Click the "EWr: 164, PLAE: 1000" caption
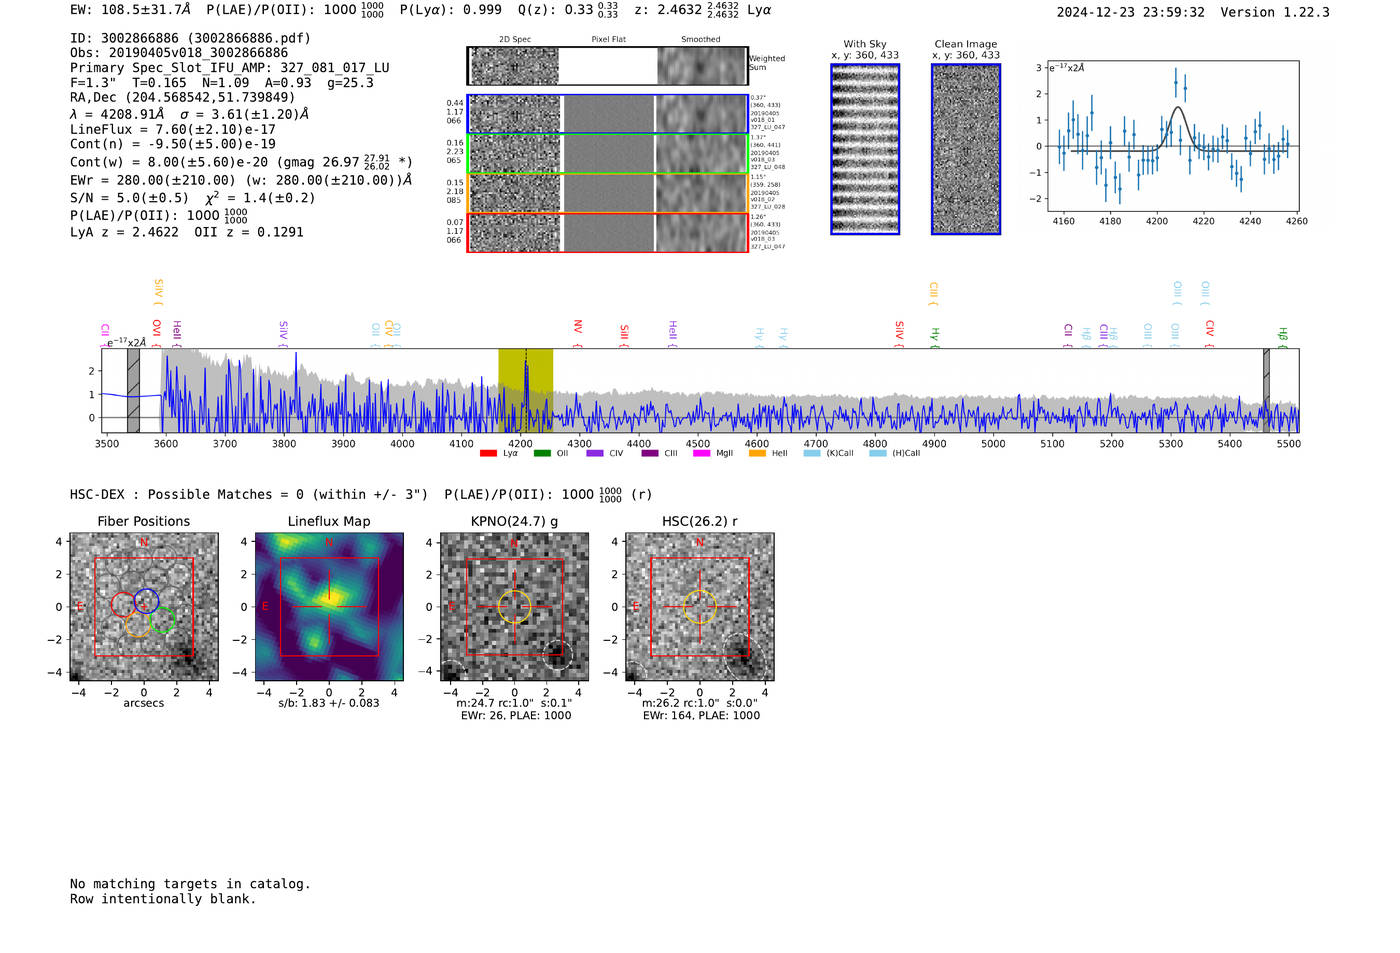The height and width of the screenshot is (953, 1400). pos(701,716)
